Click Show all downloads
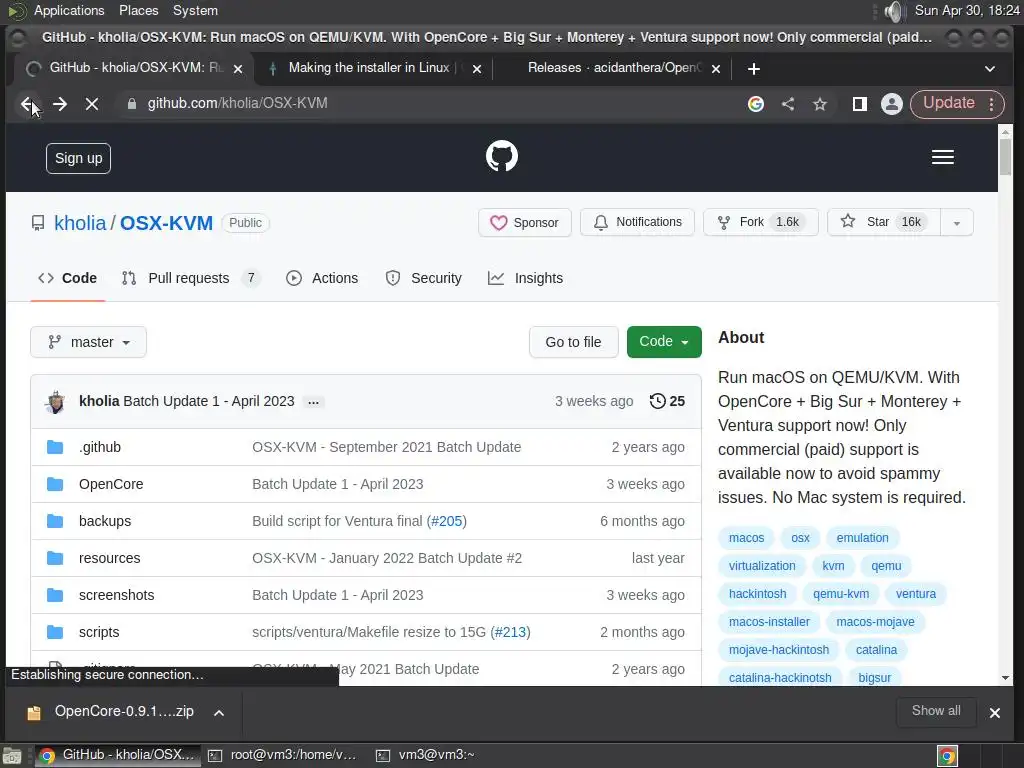Viewport: 1024px width, 768px height. [936, 711]
